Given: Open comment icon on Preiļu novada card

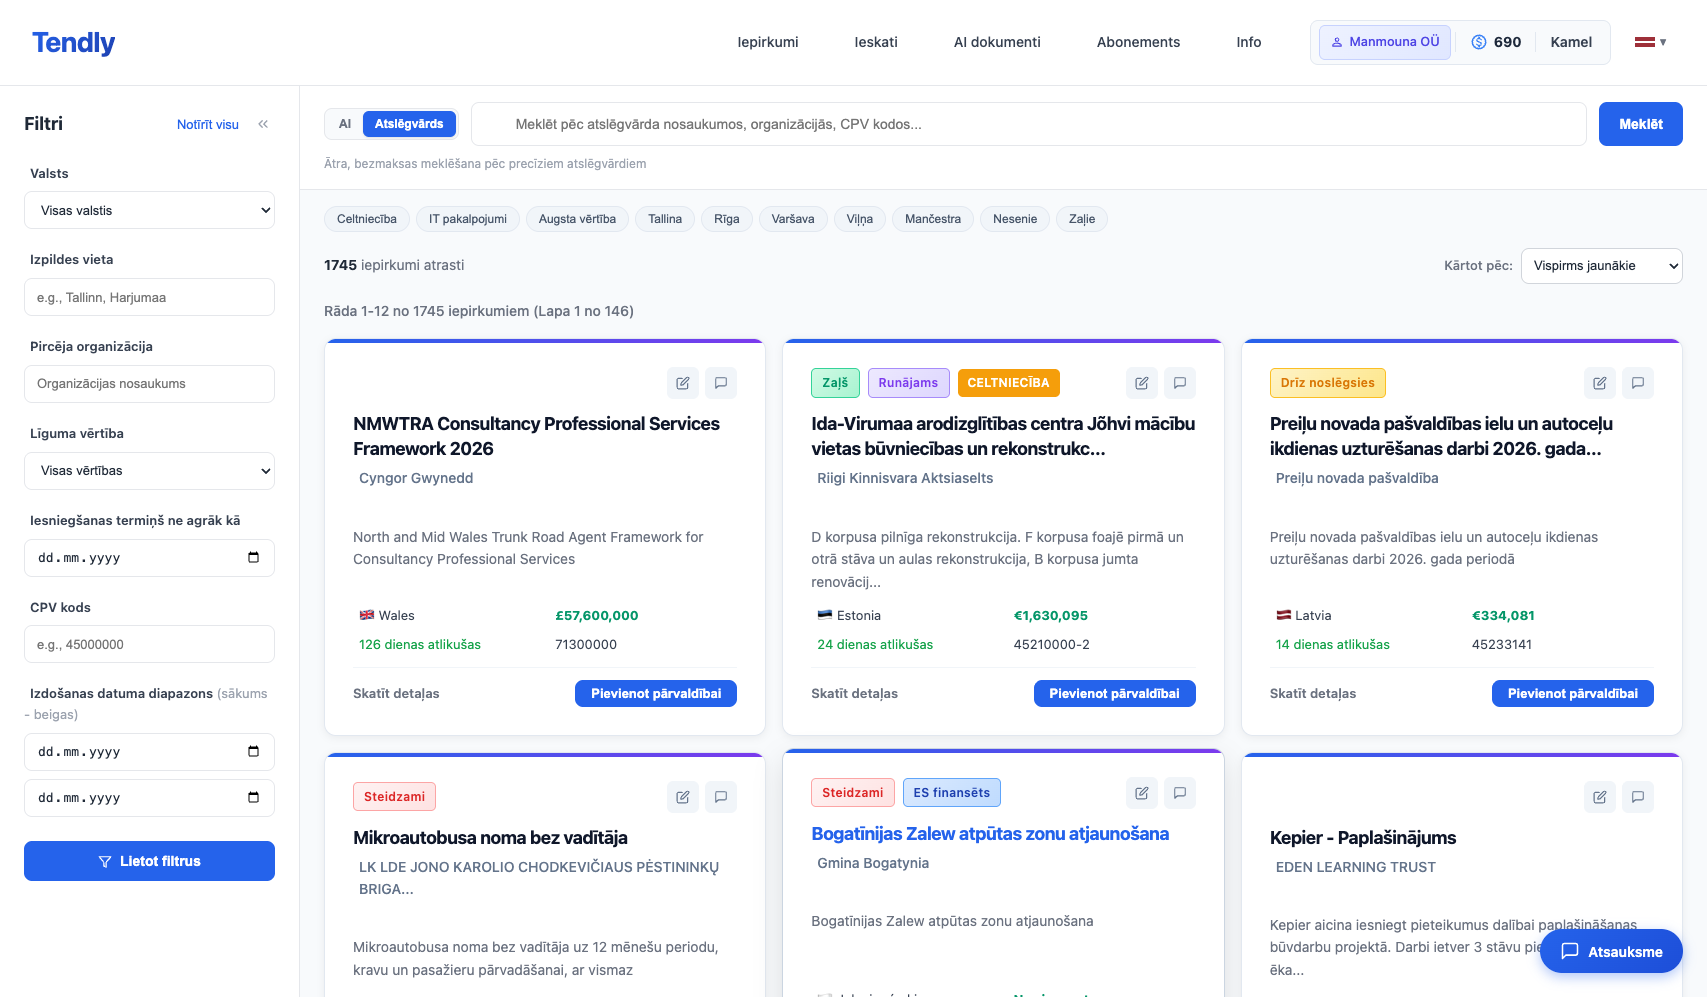Looking at the screenshot, I should tap(1638, 383).
